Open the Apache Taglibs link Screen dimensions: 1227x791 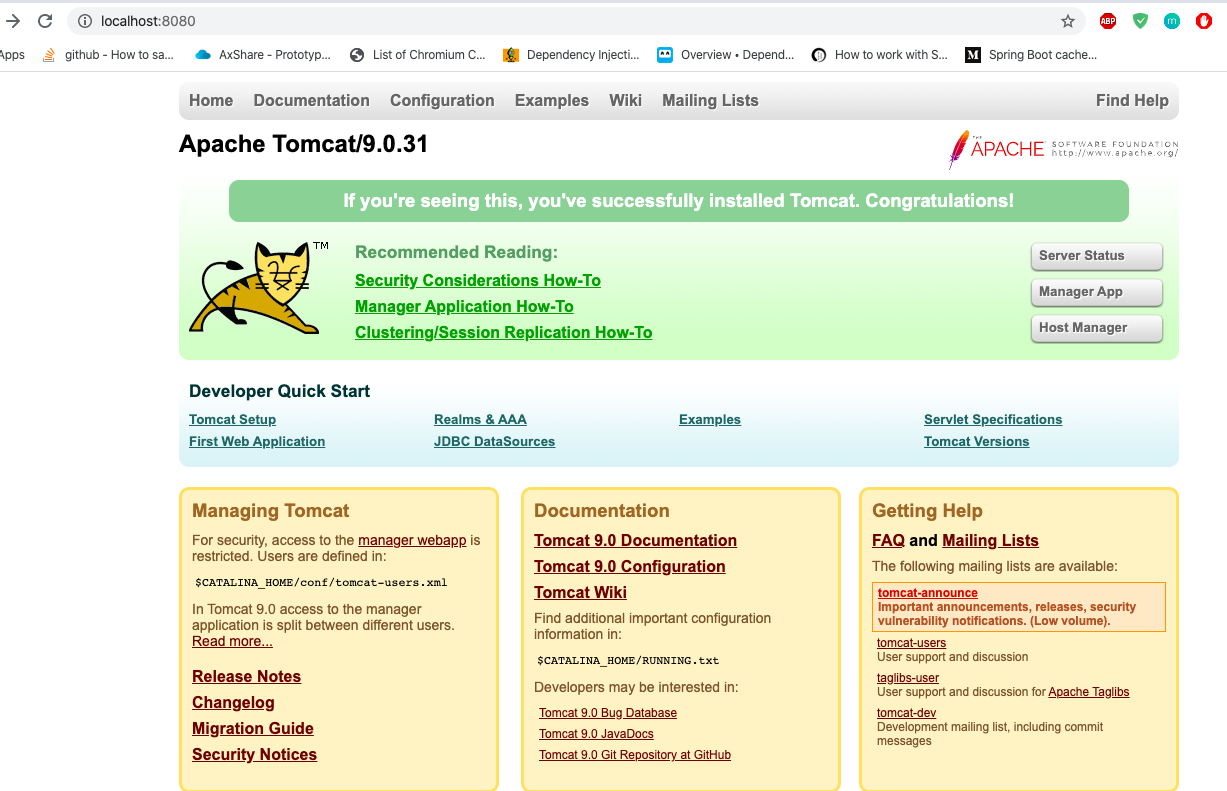click(1089, 692)
